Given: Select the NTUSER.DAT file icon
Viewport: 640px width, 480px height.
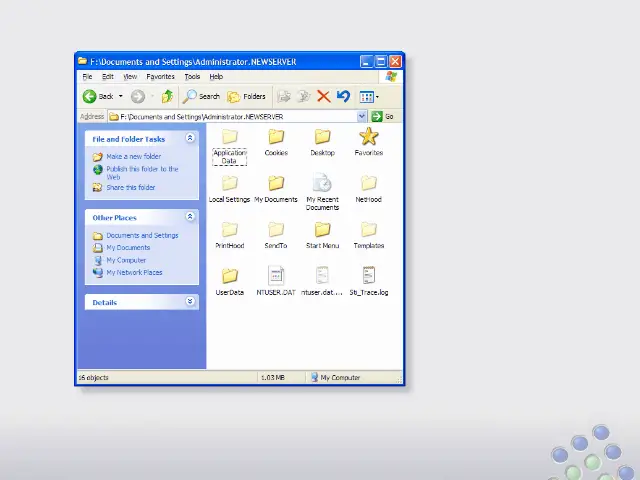Looking at the screenshot, I should point(276,275).
